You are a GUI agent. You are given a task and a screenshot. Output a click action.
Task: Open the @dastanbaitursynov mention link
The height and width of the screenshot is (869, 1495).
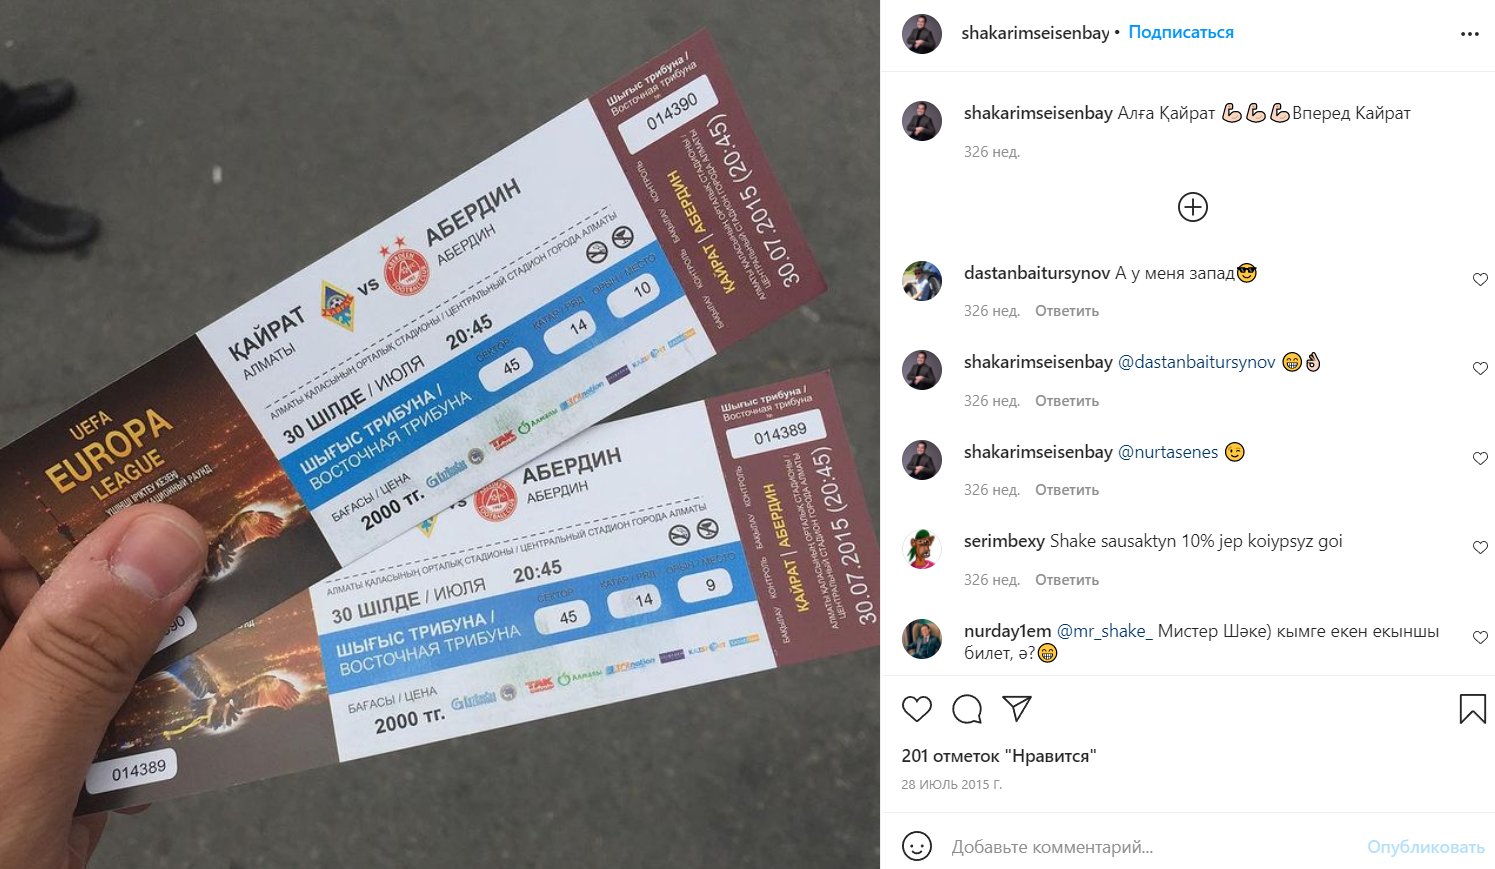(x=1196, y=362)
